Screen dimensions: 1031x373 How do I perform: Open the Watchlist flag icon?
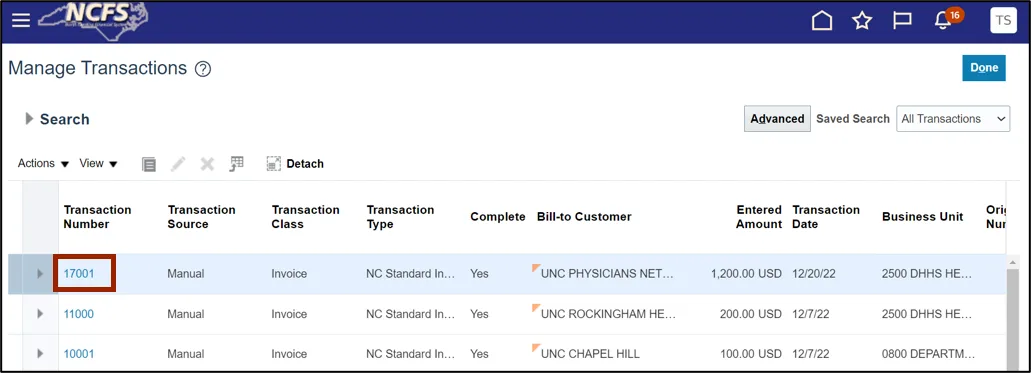coord(902,21)
